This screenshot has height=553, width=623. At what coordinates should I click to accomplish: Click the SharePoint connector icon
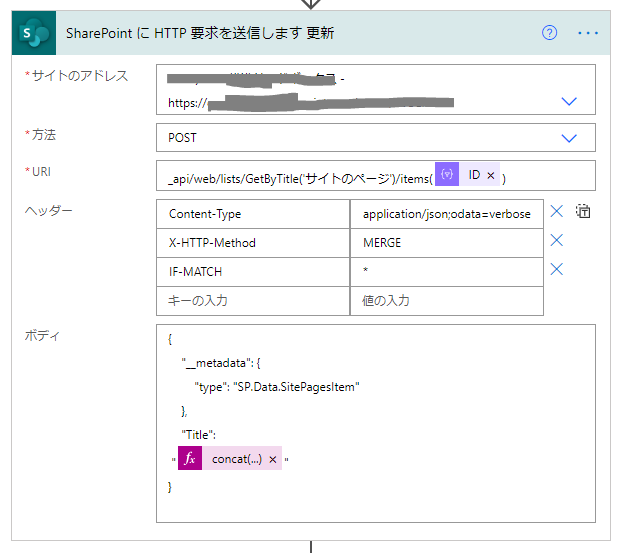(x=34, y=33)
